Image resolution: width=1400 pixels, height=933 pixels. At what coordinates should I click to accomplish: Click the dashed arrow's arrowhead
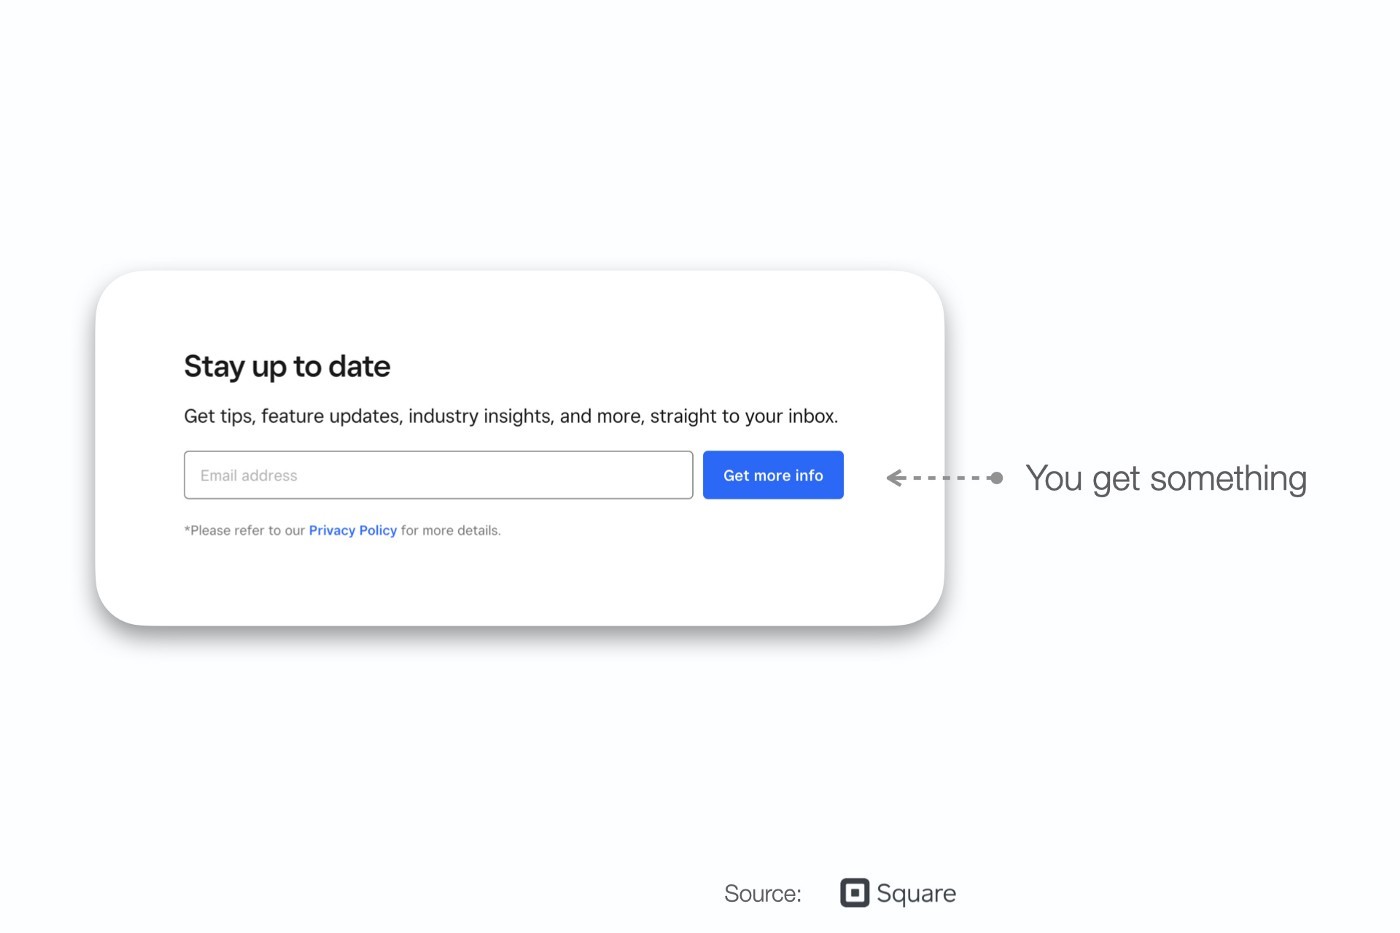click(894, 478)
